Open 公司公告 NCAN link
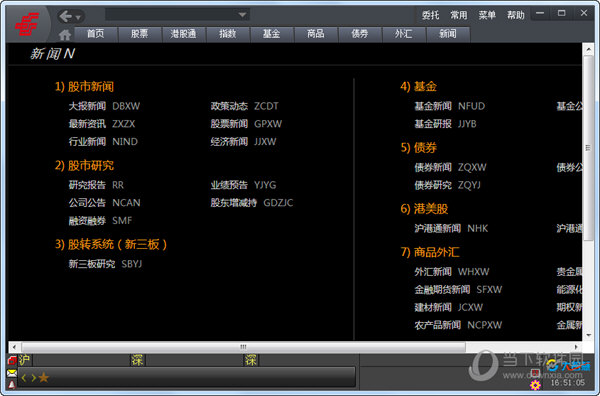 click(x=104, y=203)
